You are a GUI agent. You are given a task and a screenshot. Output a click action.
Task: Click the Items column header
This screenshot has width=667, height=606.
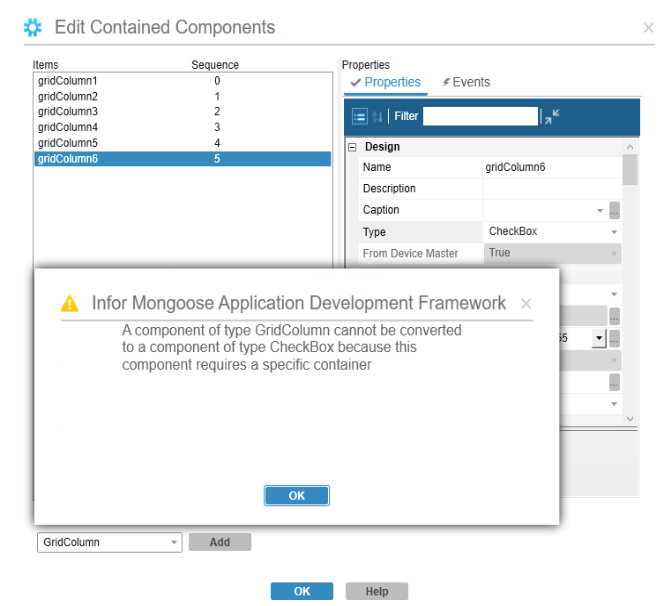[x=46, y=65]
